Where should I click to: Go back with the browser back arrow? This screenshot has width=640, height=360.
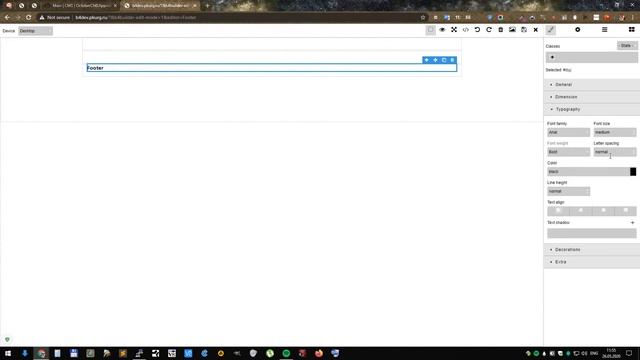pyautogui.click(x=7, y=18)
